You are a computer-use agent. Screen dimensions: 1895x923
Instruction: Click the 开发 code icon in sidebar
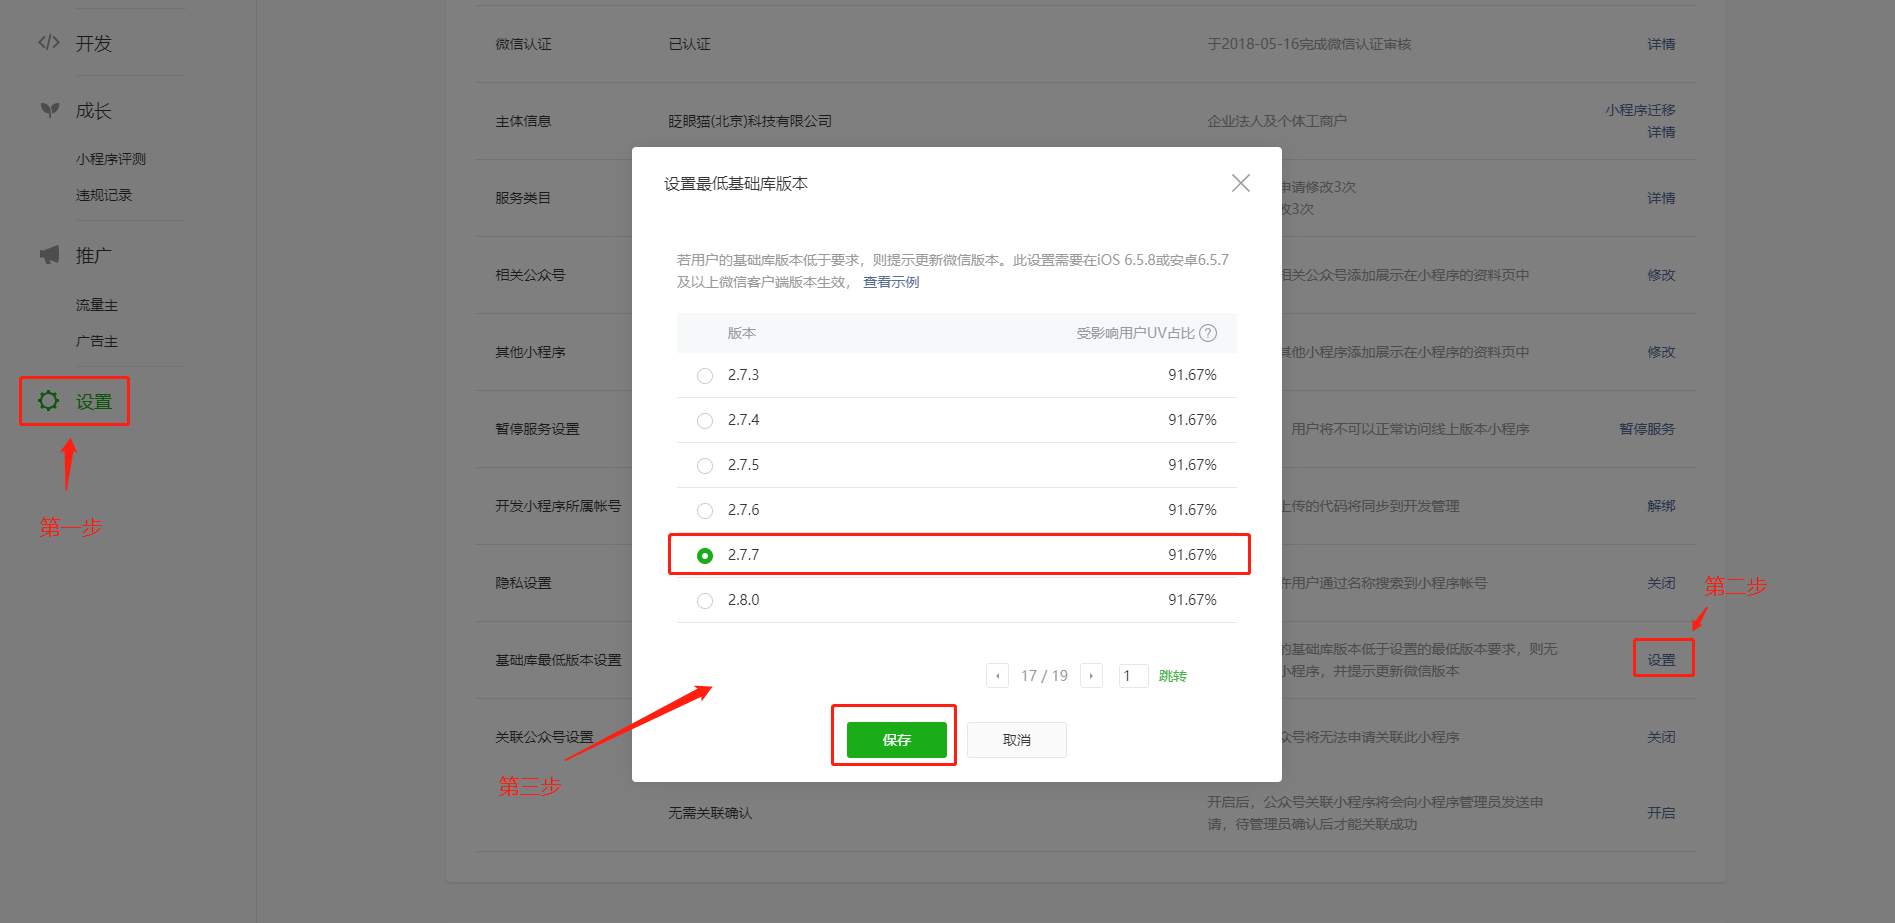pos(49,43)
